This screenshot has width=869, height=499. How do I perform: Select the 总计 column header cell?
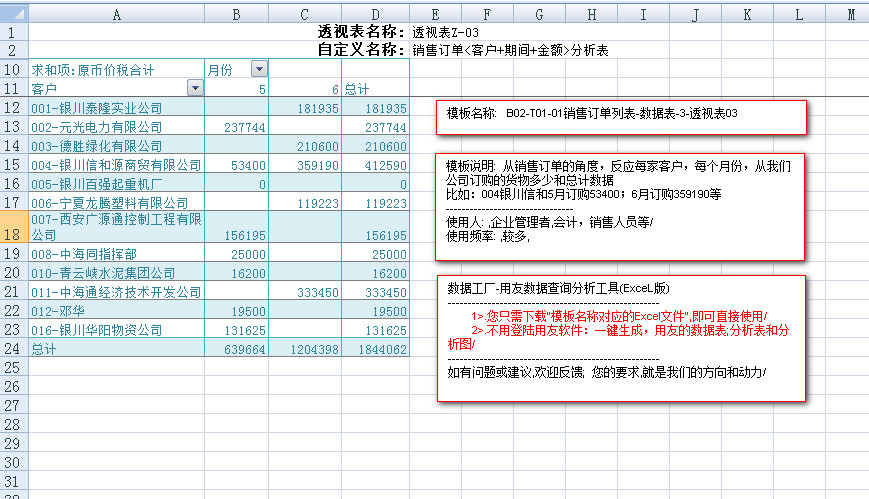click(x=375, y=88)
